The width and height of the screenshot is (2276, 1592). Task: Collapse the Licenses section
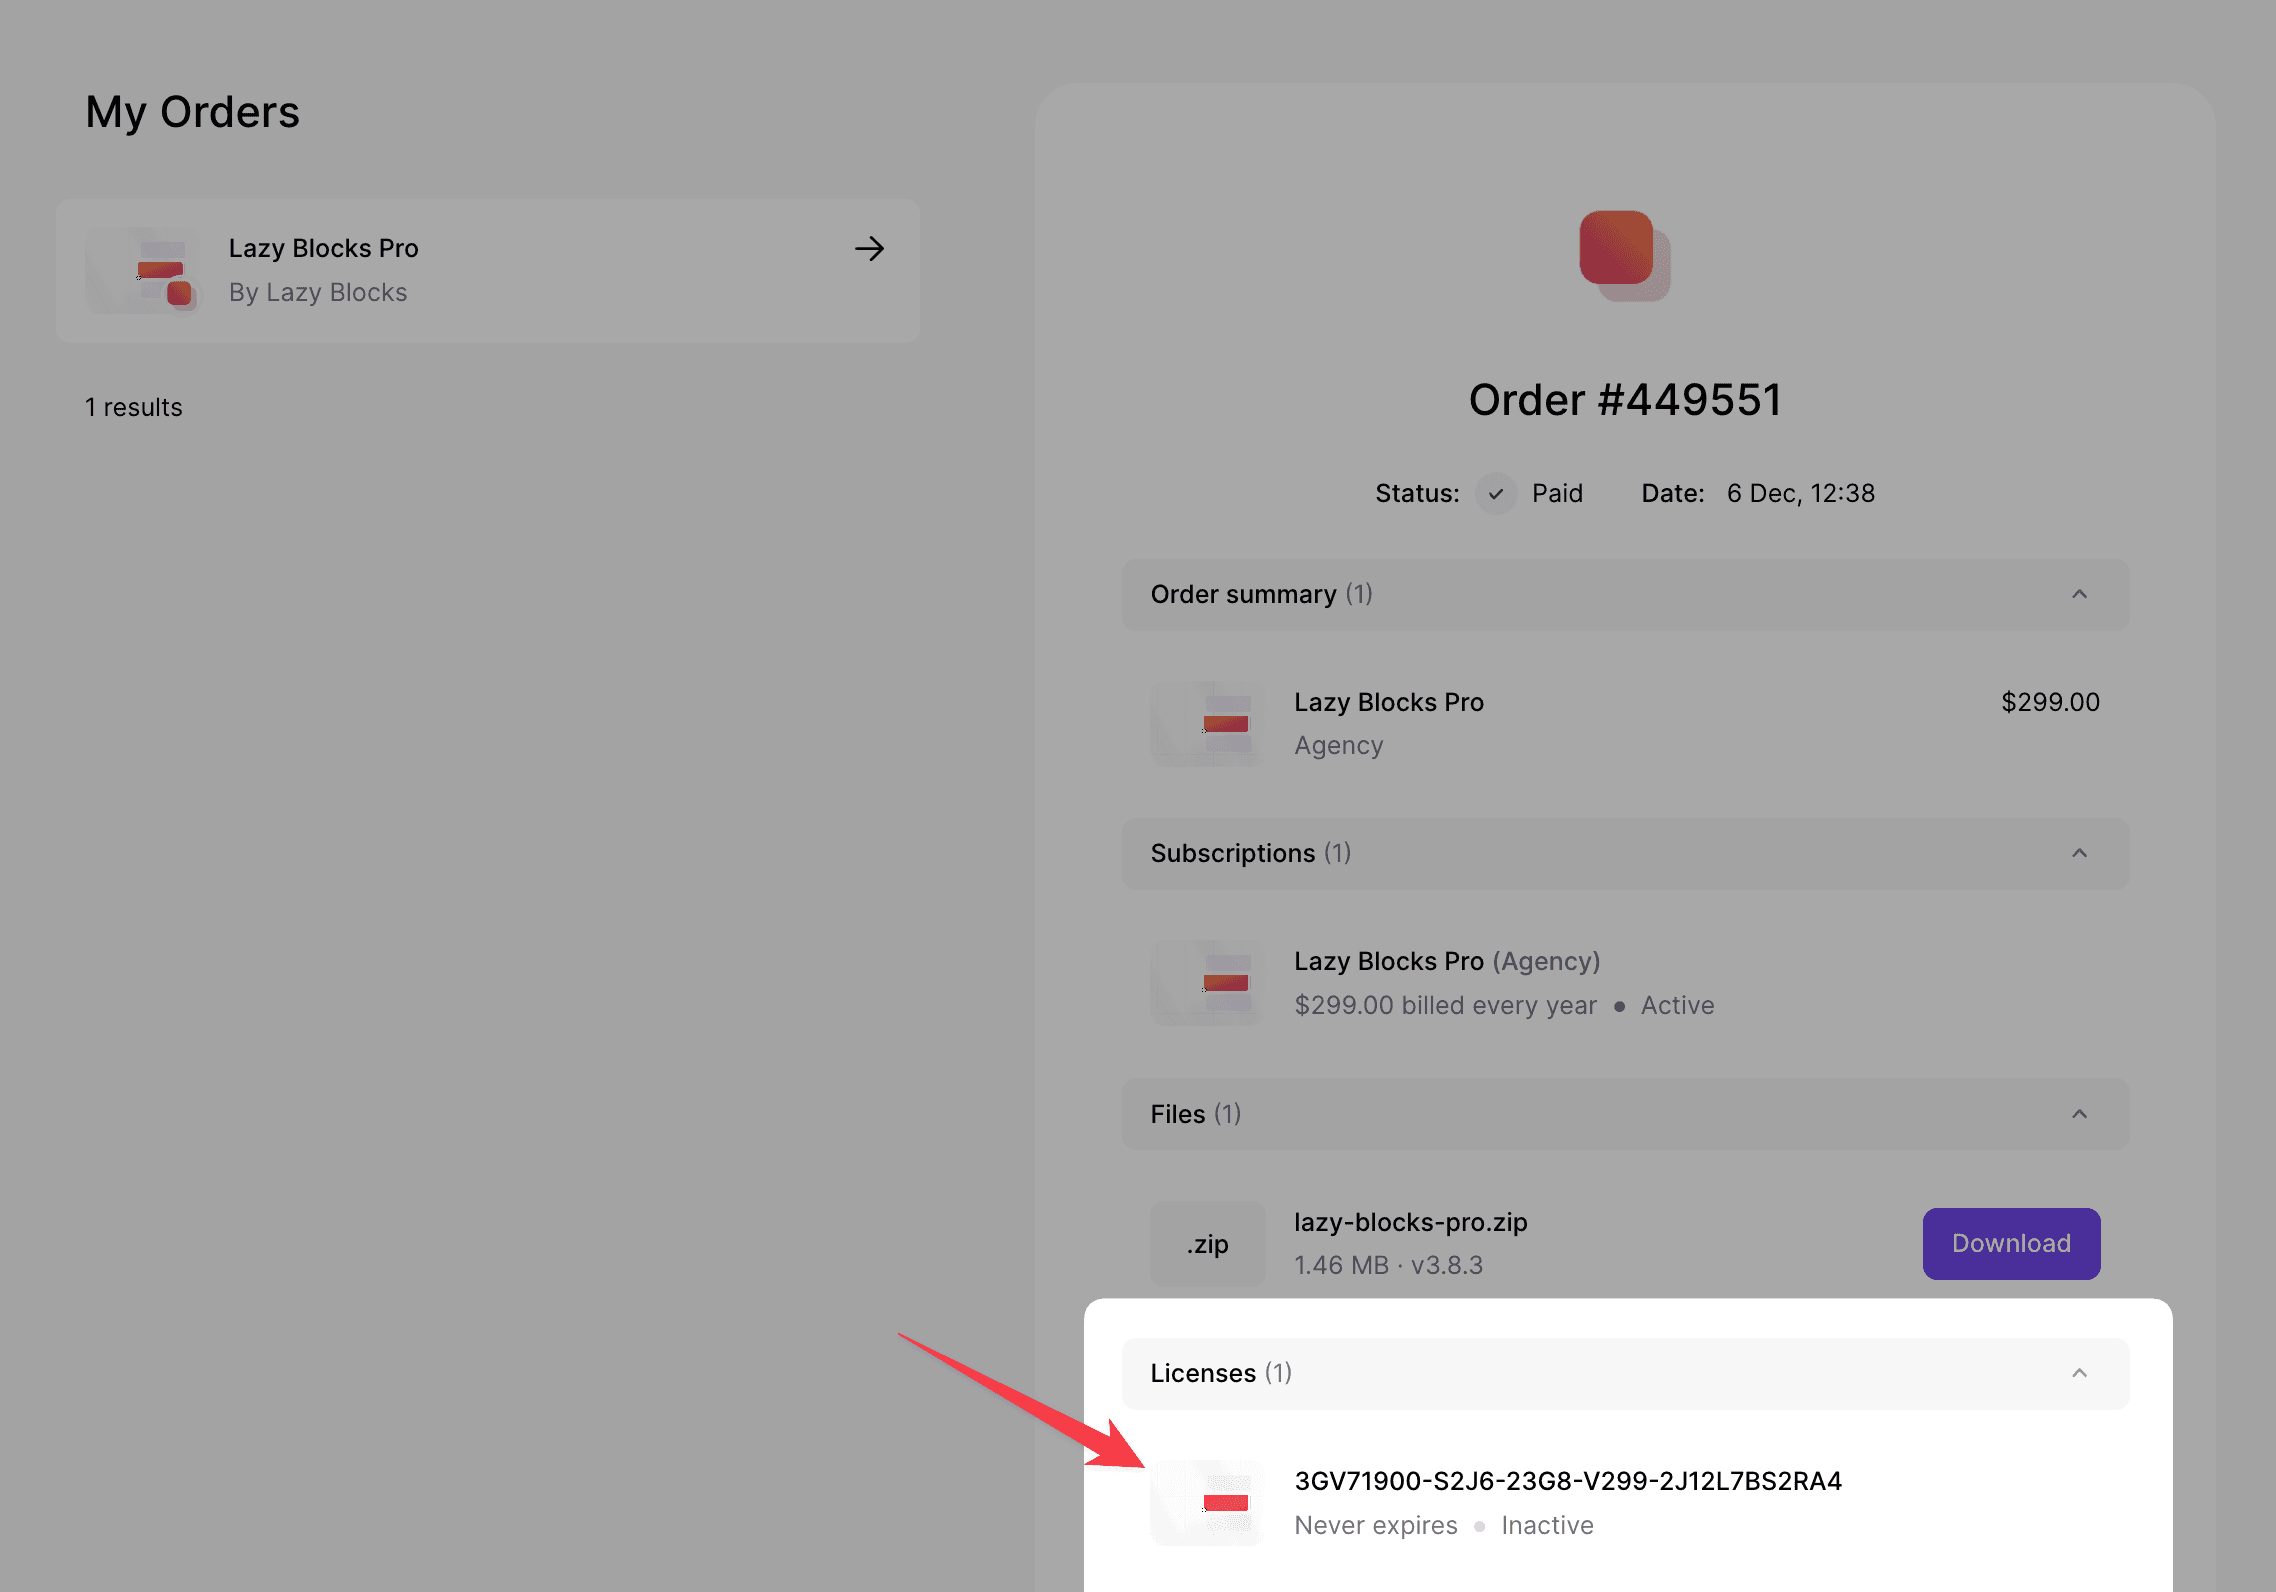click(2081, 1373)
